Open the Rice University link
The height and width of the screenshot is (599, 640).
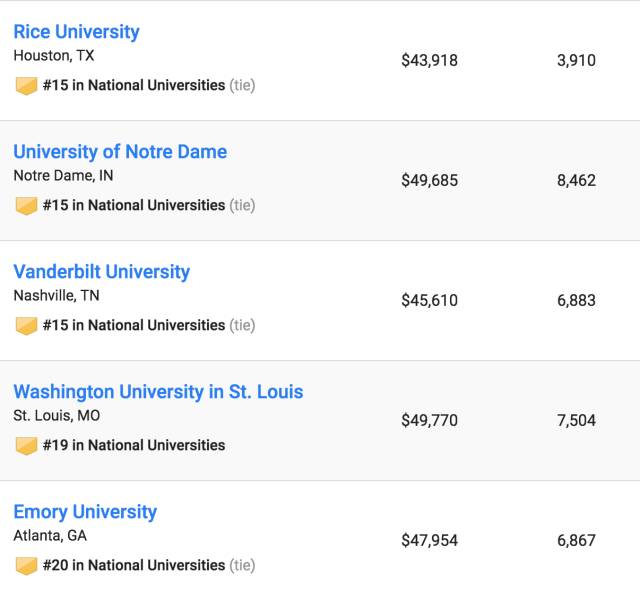tap(76, 32)
